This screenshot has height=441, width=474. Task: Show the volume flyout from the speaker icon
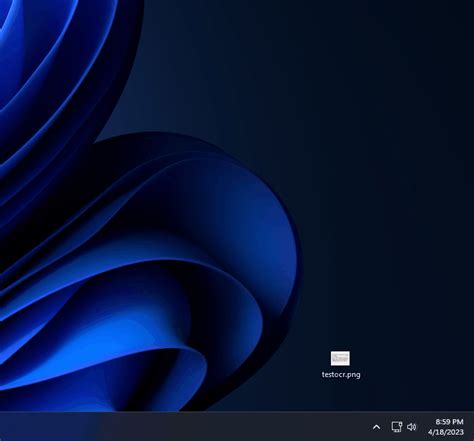coord(412,427)
